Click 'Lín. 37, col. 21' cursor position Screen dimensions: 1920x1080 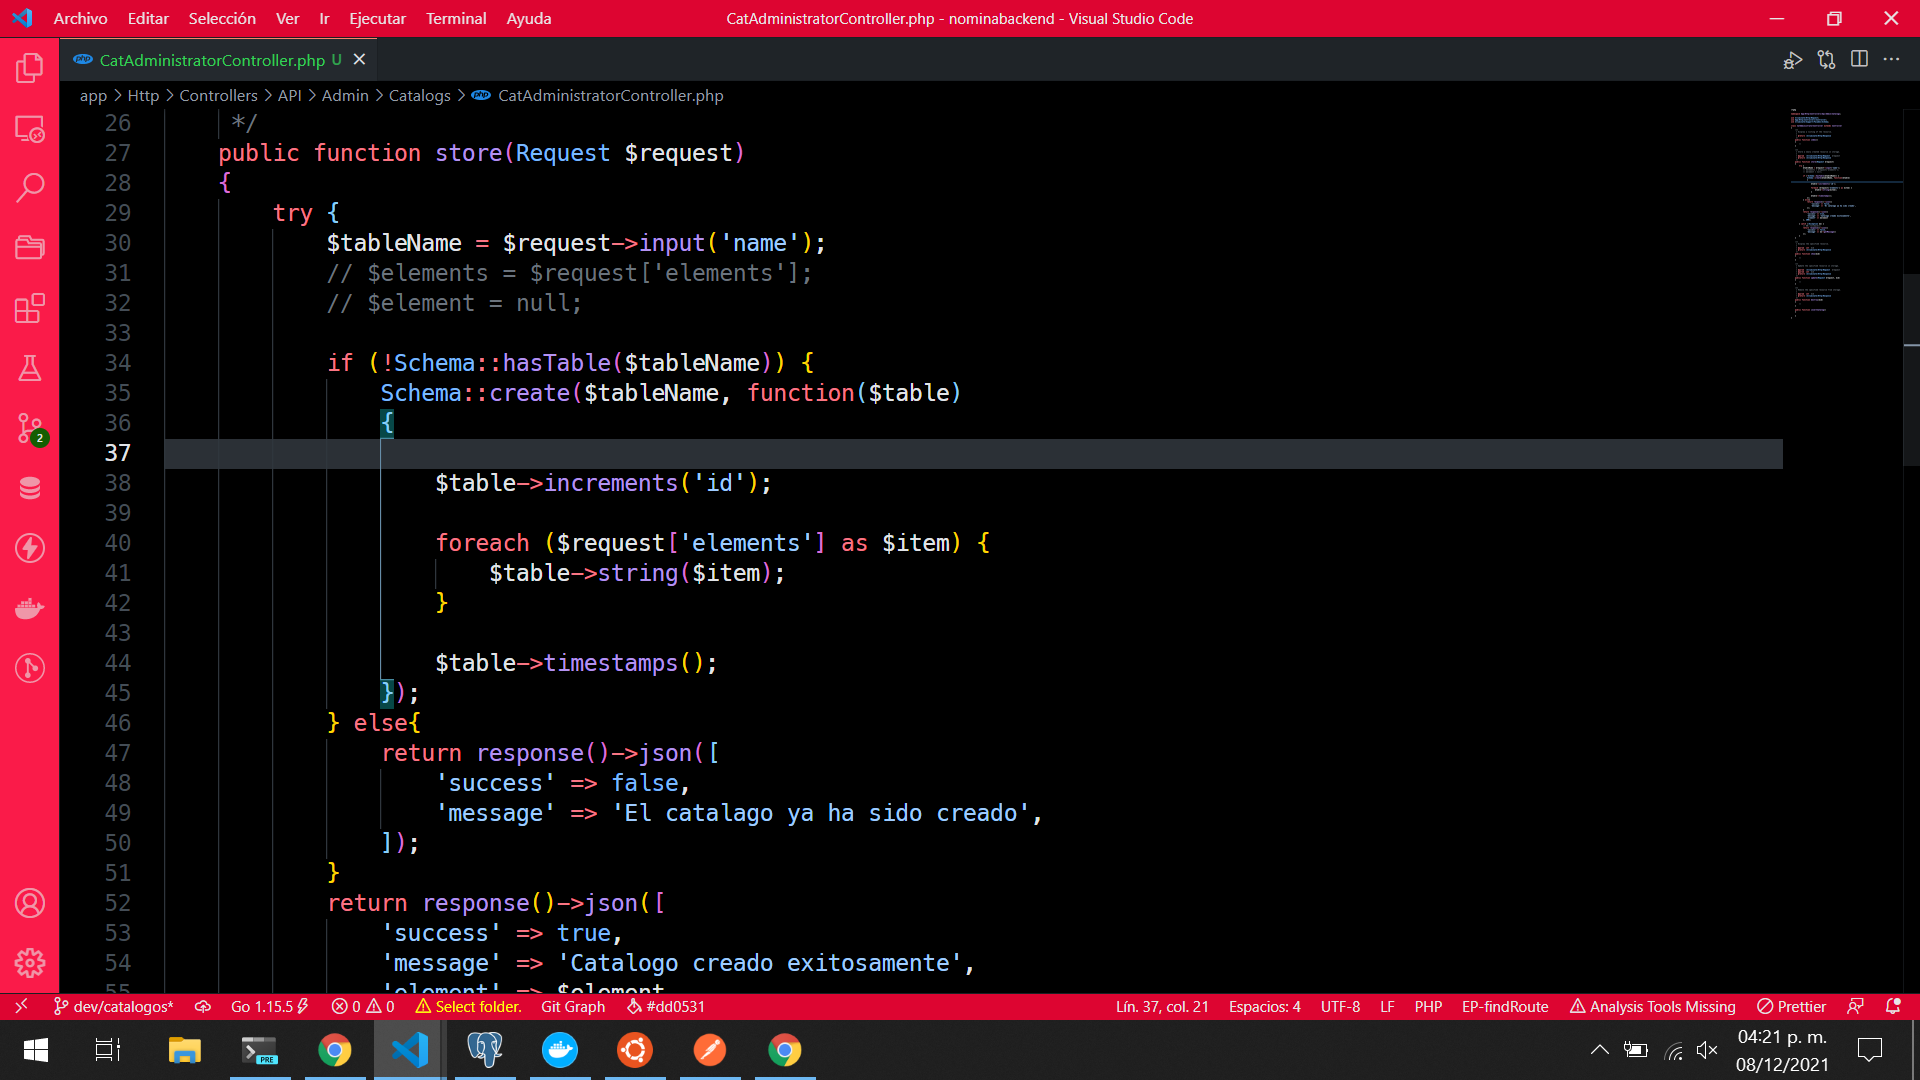coord(1162,1007)
